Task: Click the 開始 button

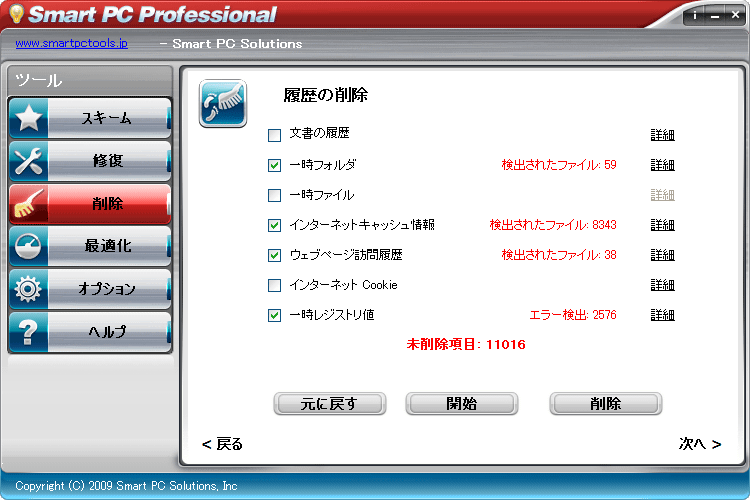Action: tap(462, 403)
